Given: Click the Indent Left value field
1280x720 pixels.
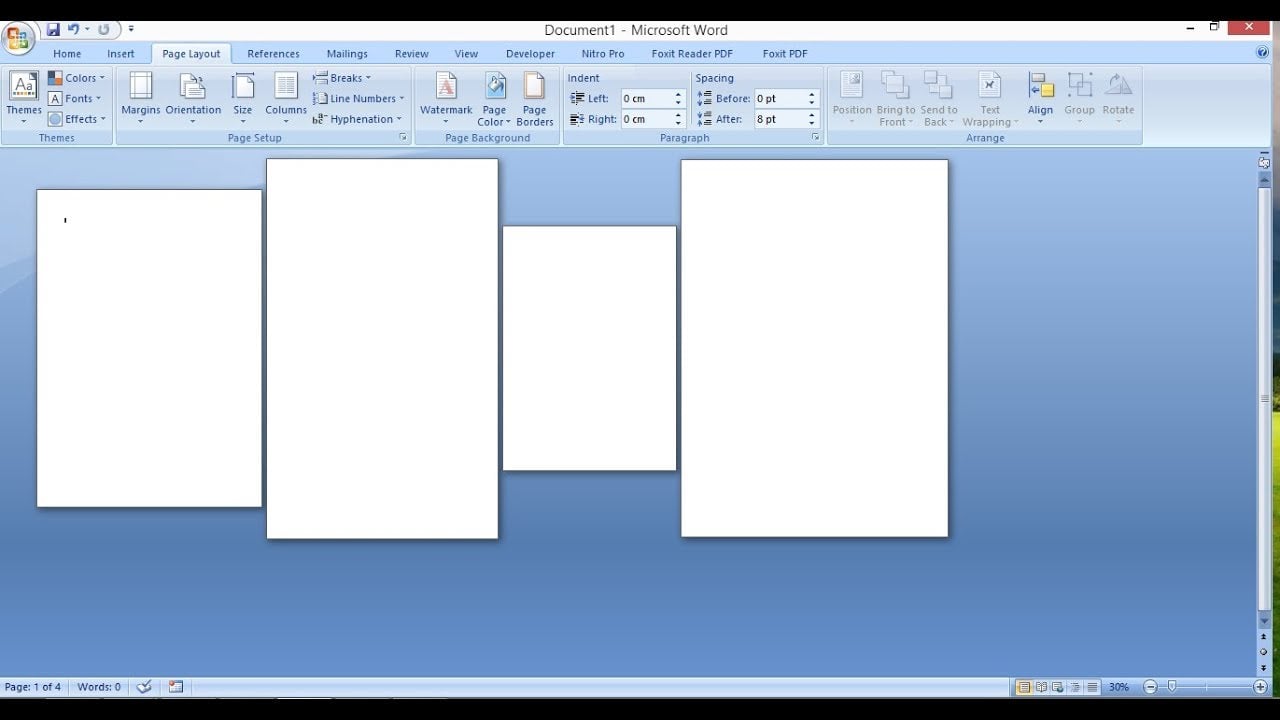Looking at the screenshot, I should 646,99.
